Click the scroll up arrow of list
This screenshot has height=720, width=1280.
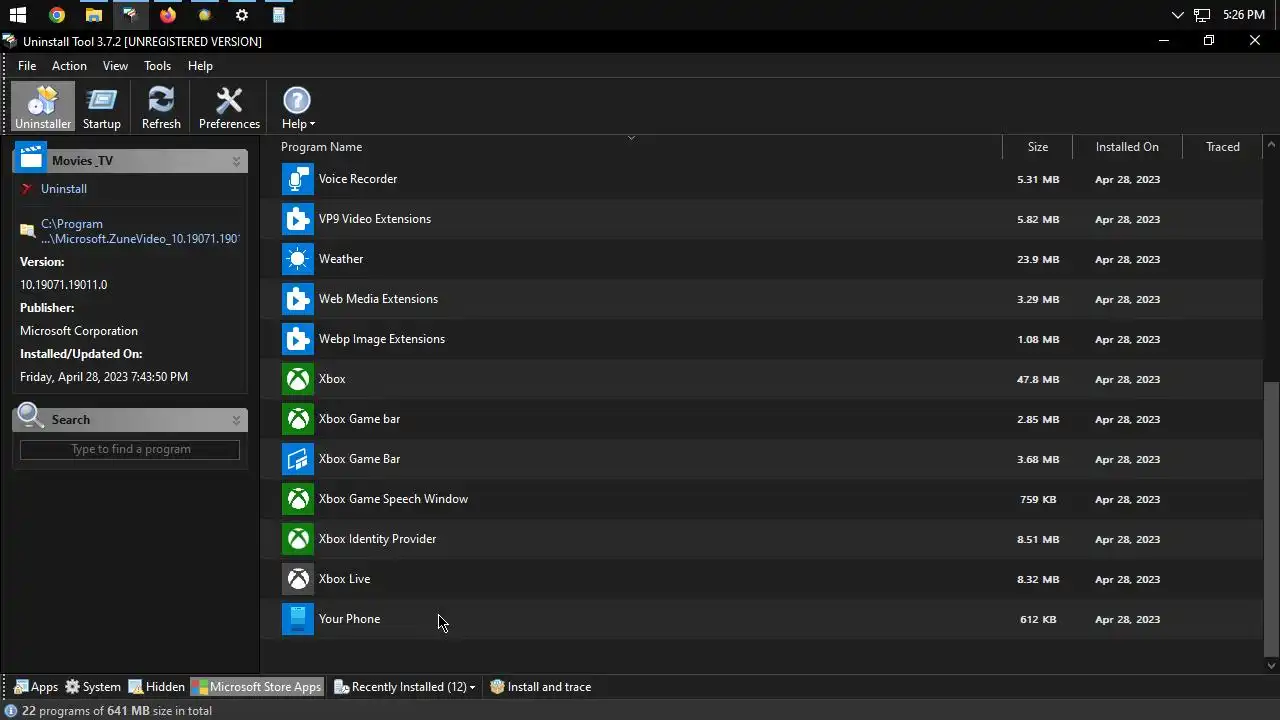[1271, 146]
